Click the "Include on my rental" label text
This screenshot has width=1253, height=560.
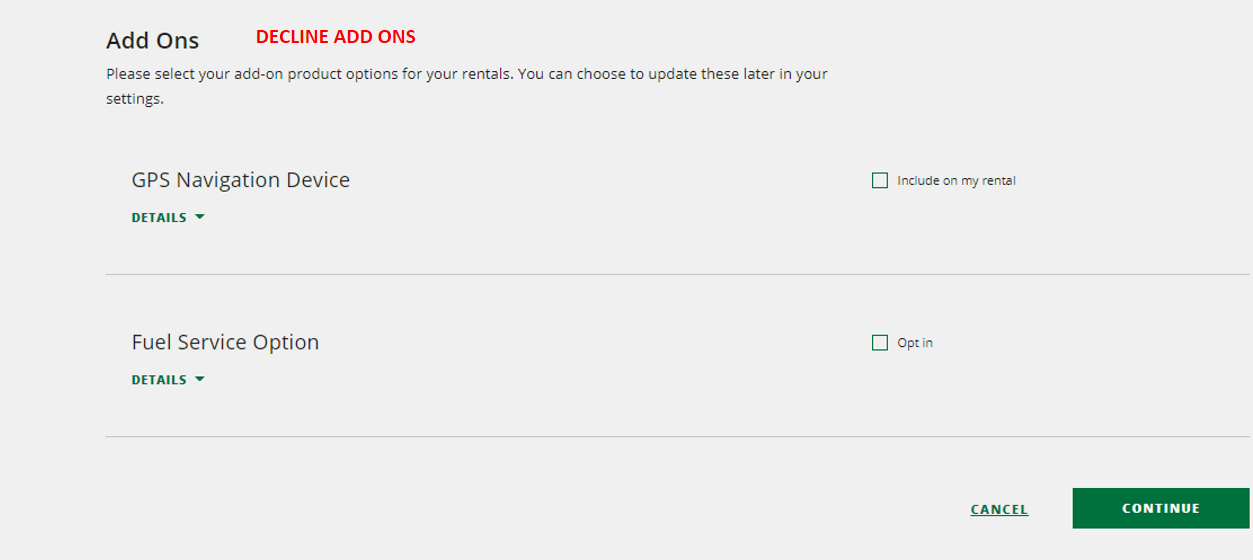coord(956,181)
